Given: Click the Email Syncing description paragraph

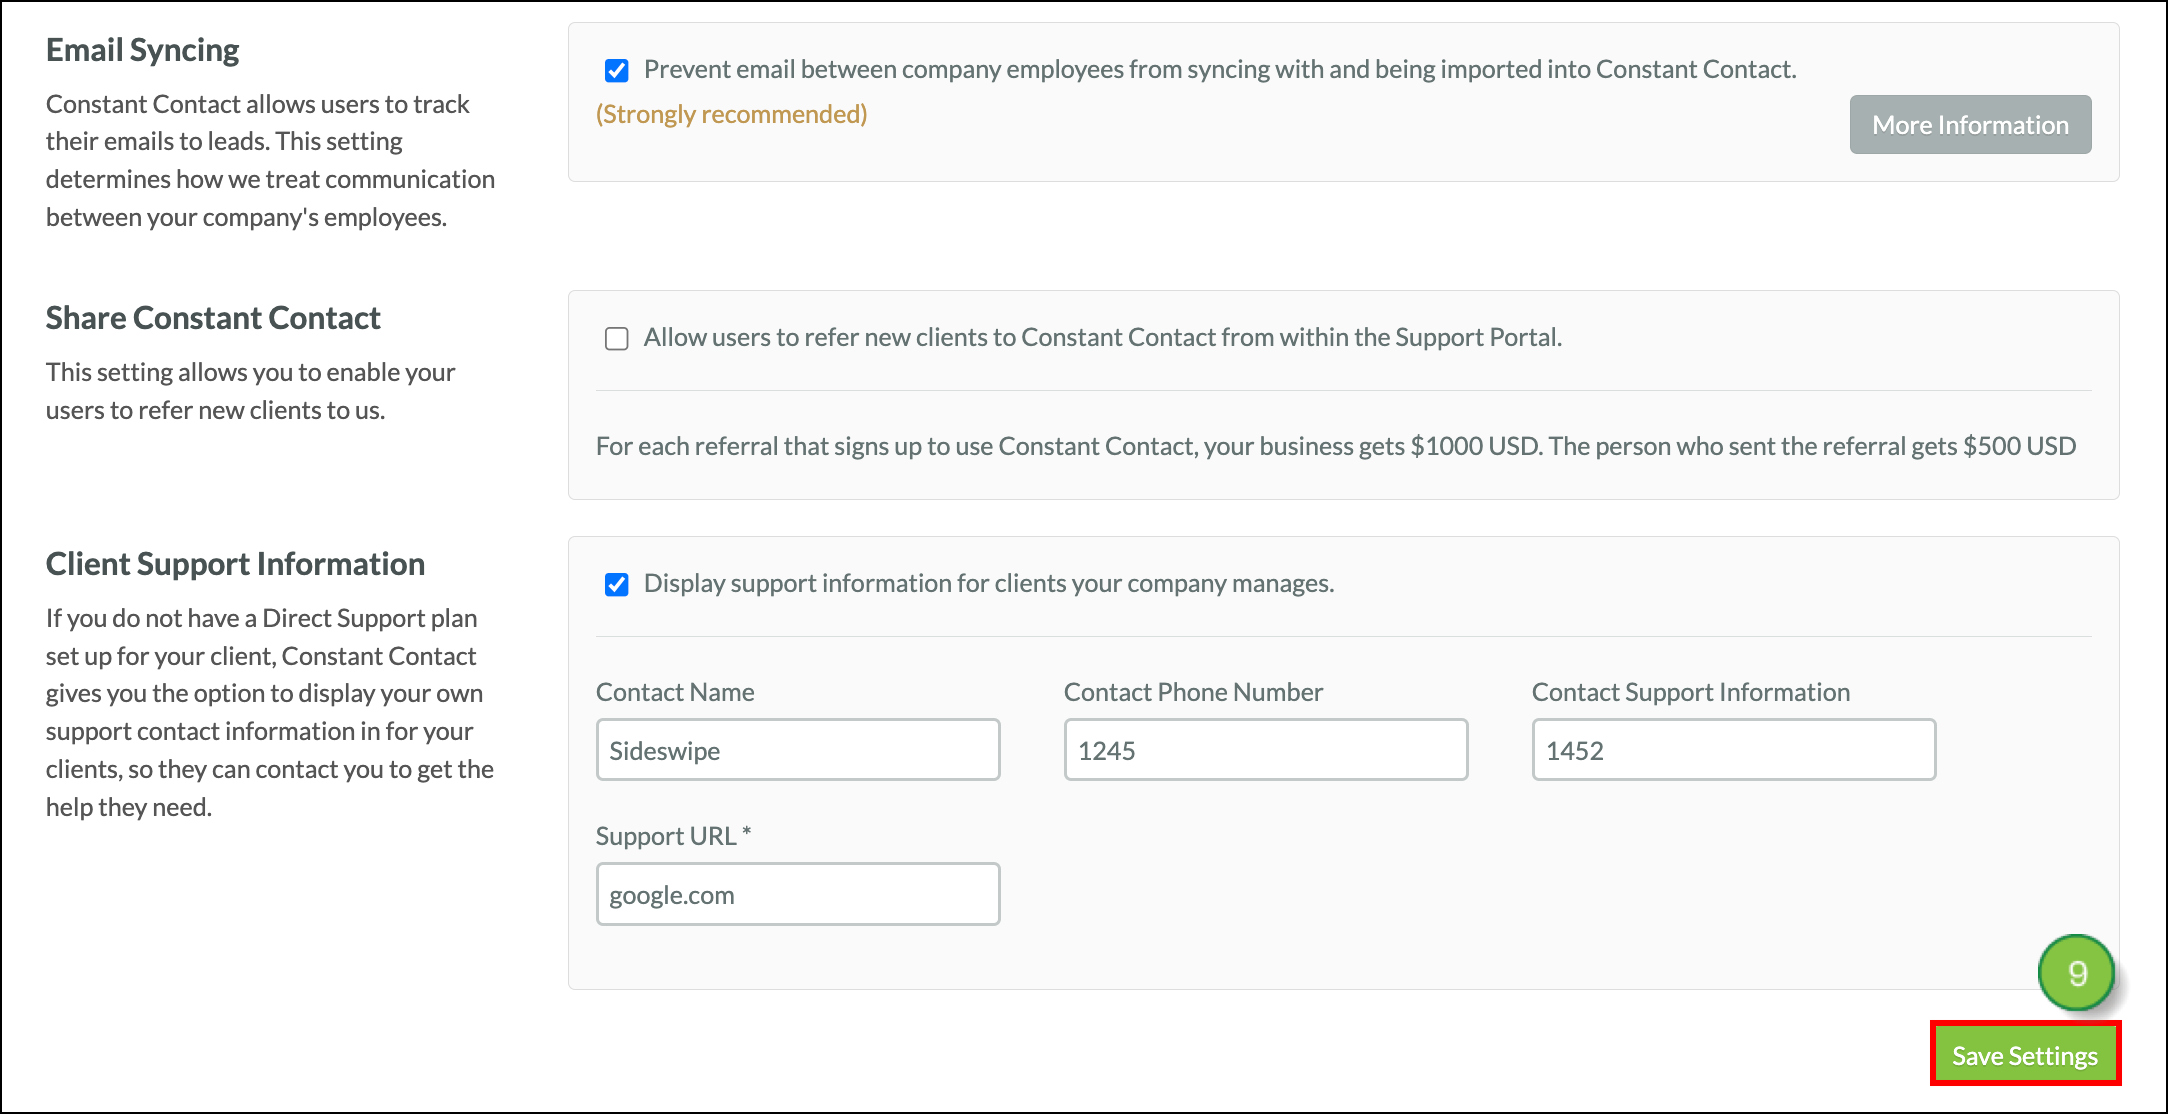Looking at the screenshot, I should (x=270, y=161).
